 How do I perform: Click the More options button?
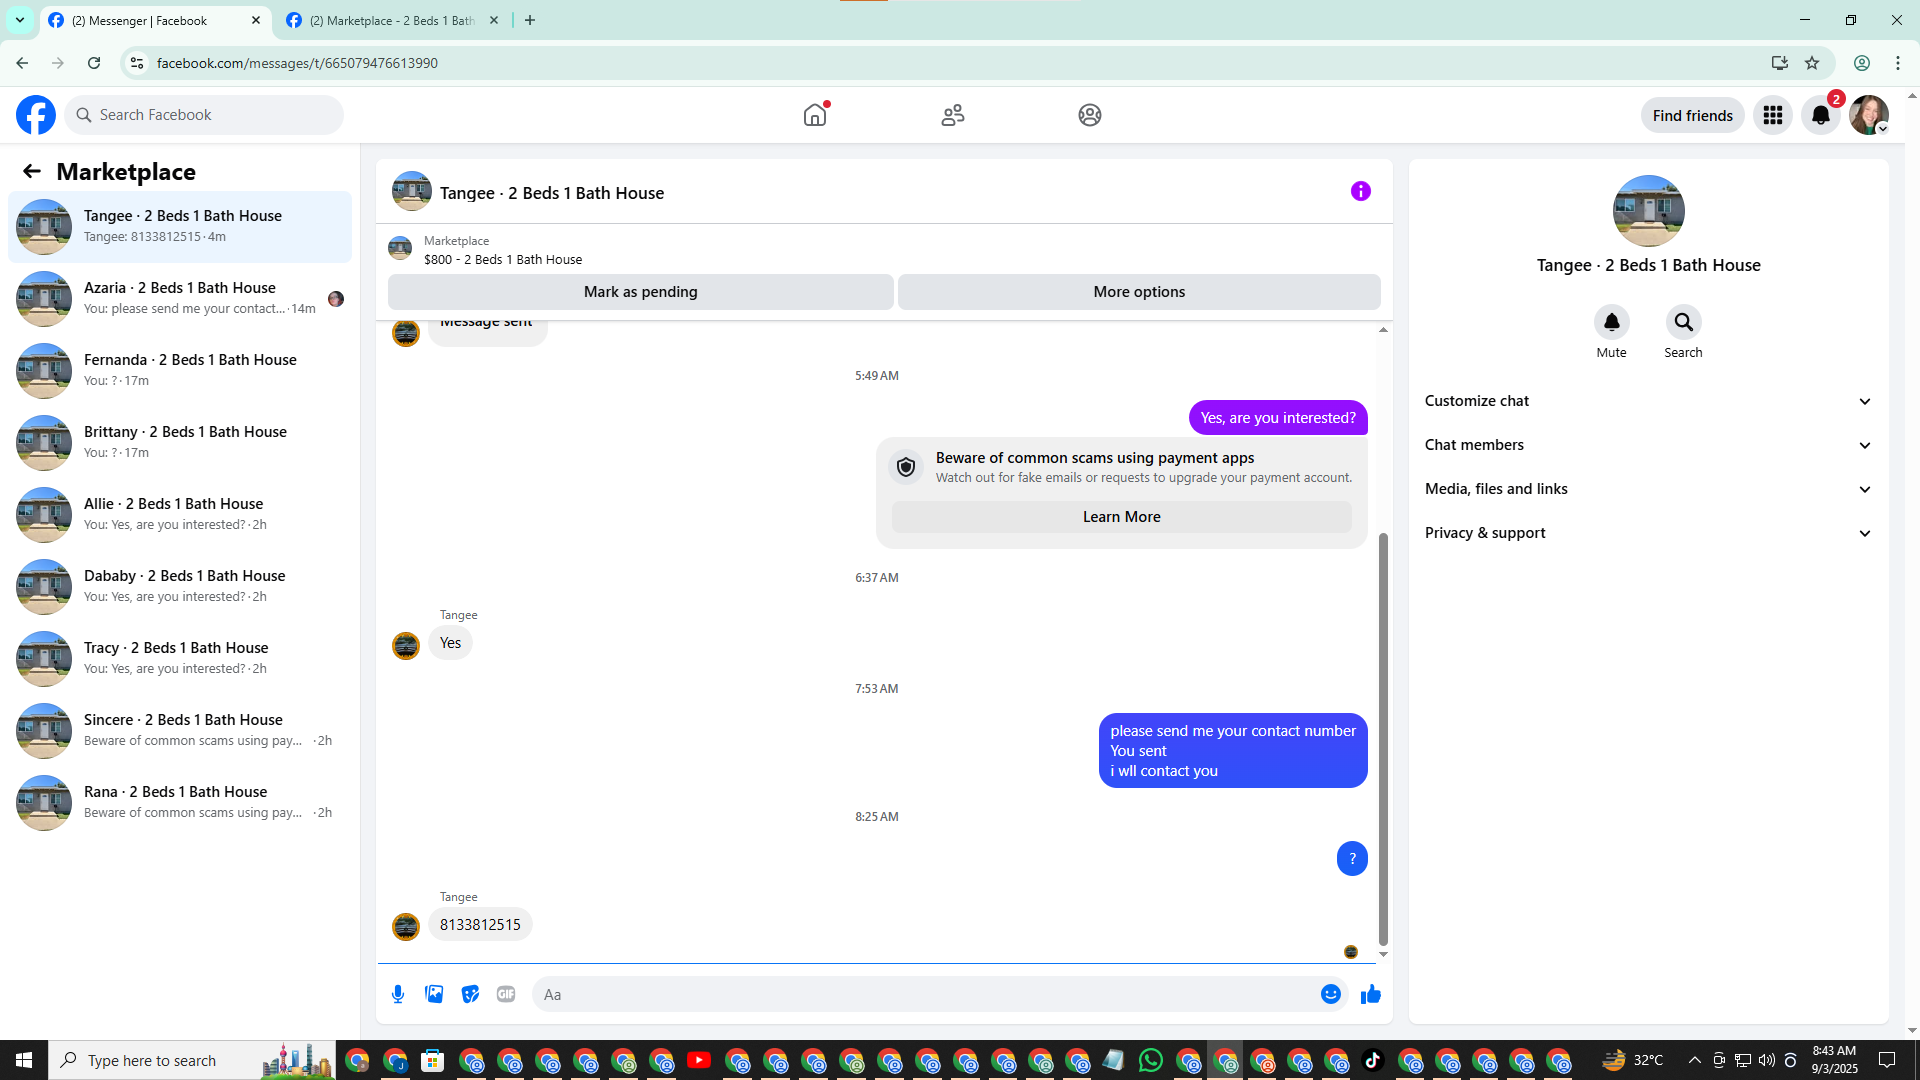pos(1139,292)
